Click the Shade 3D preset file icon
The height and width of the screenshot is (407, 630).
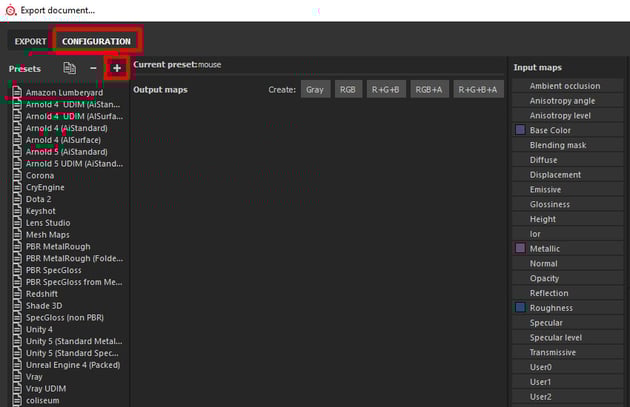(17, 306)
